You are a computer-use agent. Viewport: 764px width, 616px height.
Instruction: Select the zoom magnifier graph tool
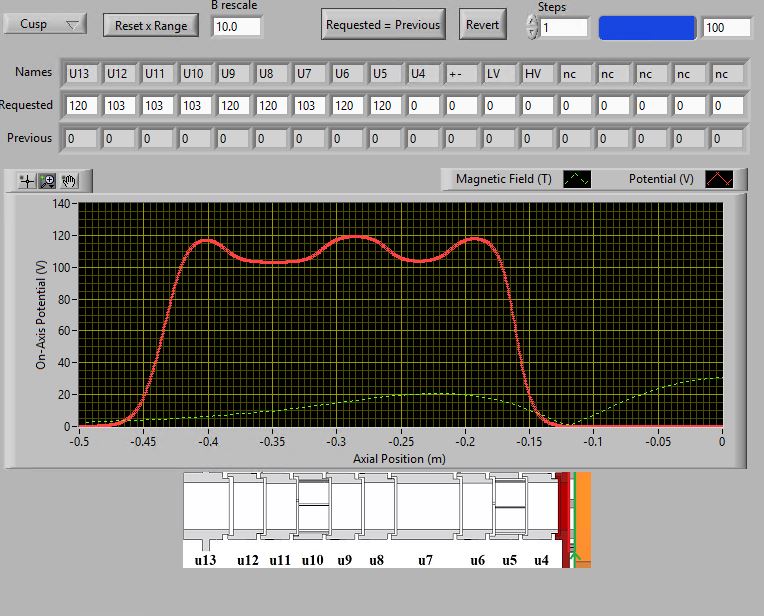pos(47,181)
